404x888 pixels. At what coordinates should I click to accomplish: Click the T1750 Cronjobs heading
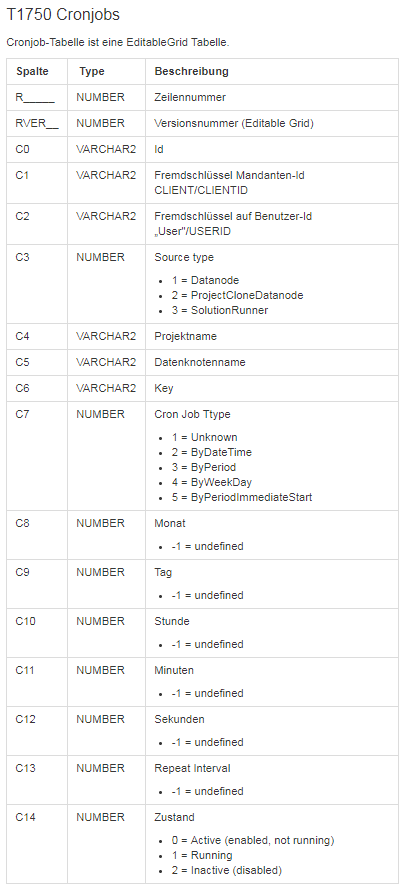click(x=63, y=15)
